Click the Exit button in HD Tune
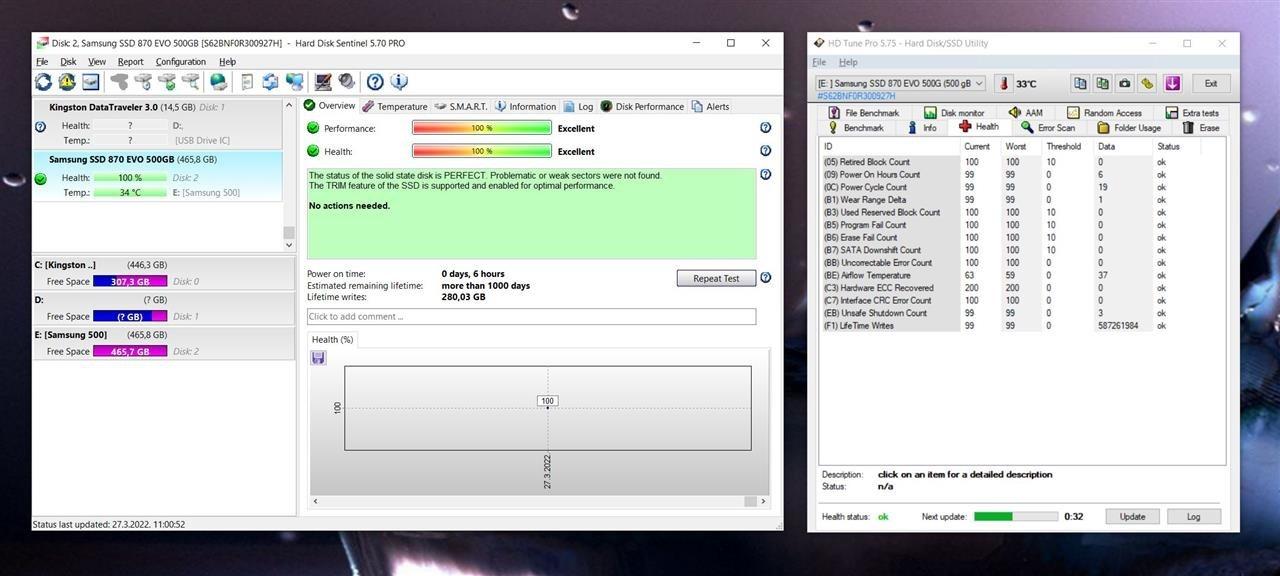The image size is (1280, 576). (x=1210, y=84)
